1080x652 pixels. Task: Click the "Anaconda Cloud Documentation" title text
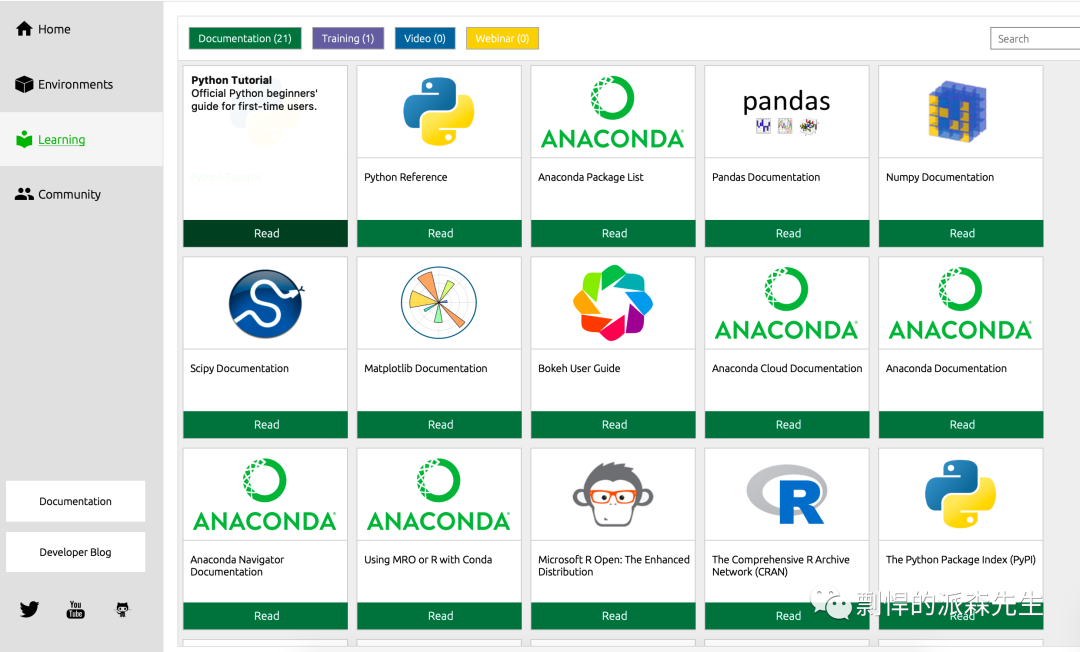pos(787,368)
